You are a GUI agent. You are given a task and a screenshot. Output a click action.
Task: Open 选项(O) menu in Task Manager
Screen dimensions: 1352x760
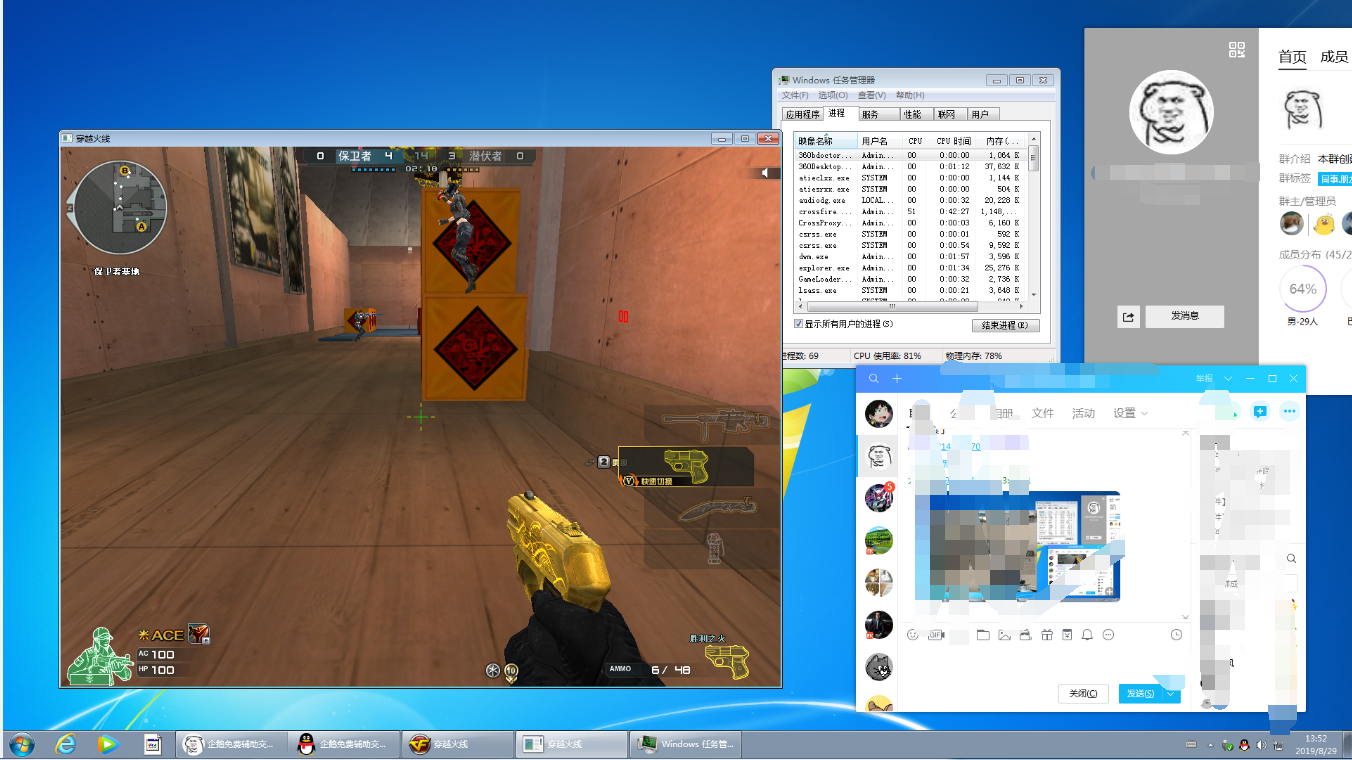[x=833, y=95]
